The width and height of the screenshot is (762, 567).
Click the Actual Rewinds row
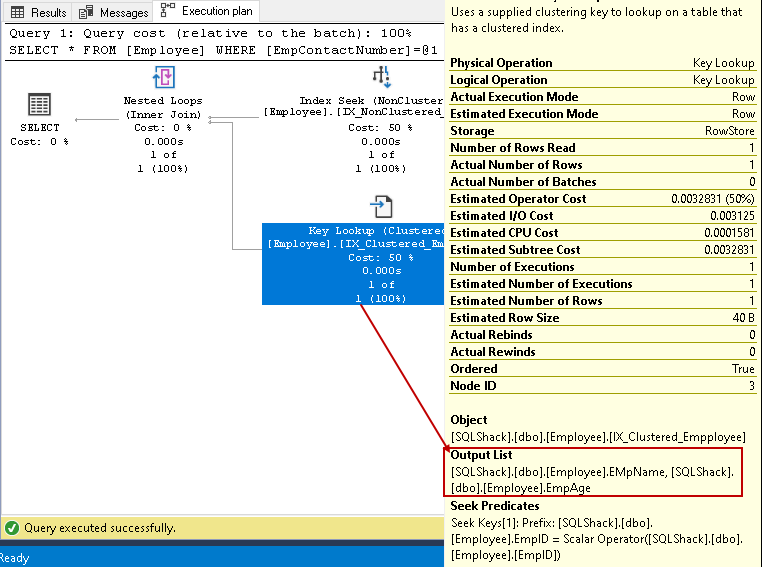click(x=603, y=352)
